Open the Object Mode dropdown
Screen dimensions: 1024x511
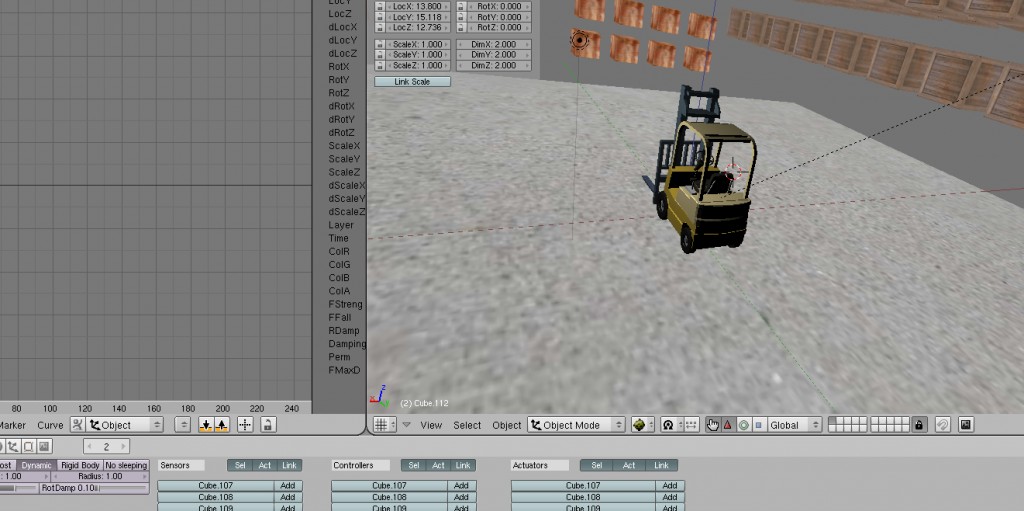tap(577, 425)
